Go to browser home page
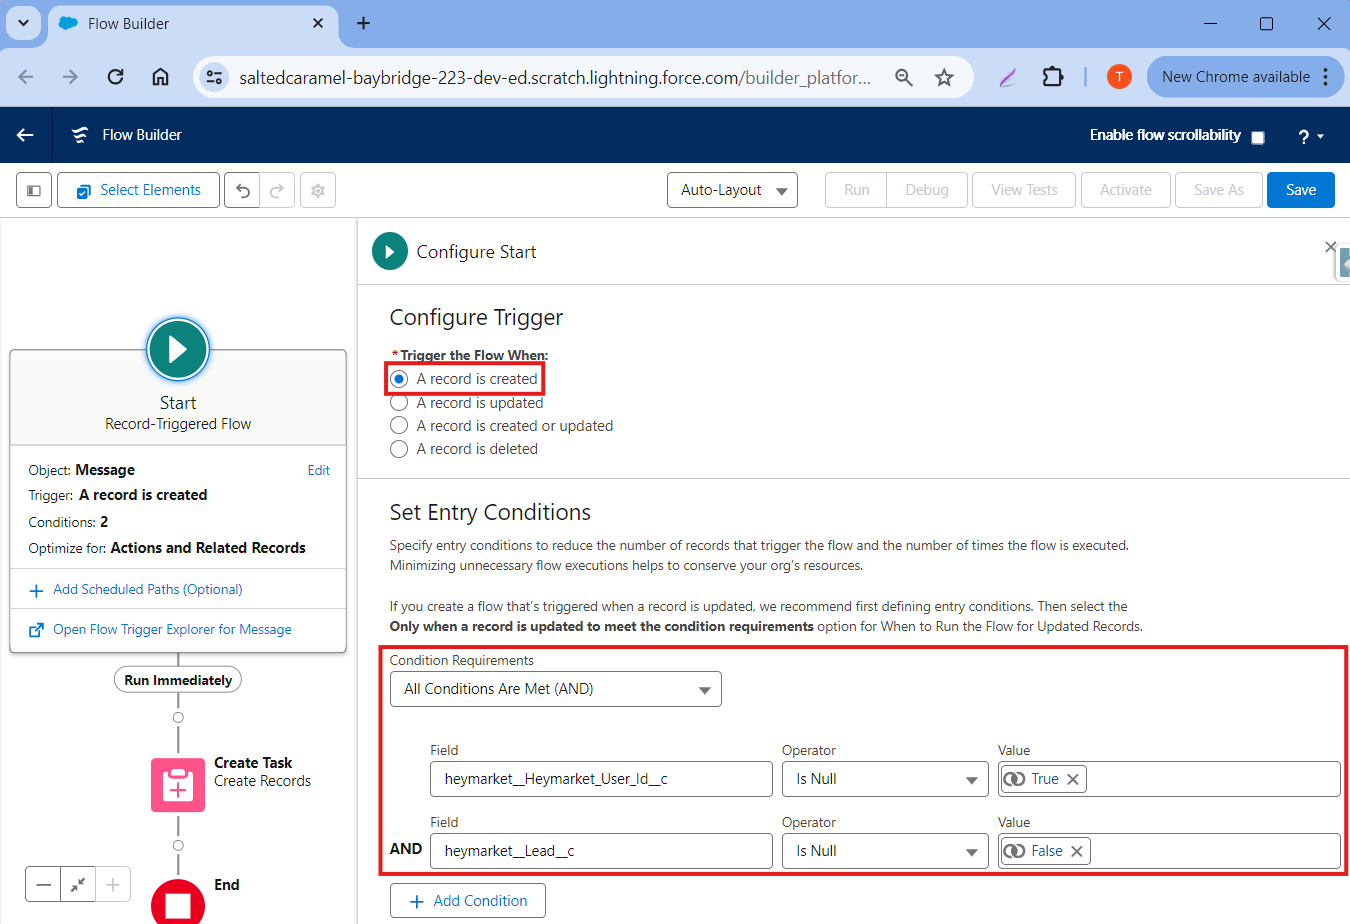1350x924 pixels. coord(160,77)
